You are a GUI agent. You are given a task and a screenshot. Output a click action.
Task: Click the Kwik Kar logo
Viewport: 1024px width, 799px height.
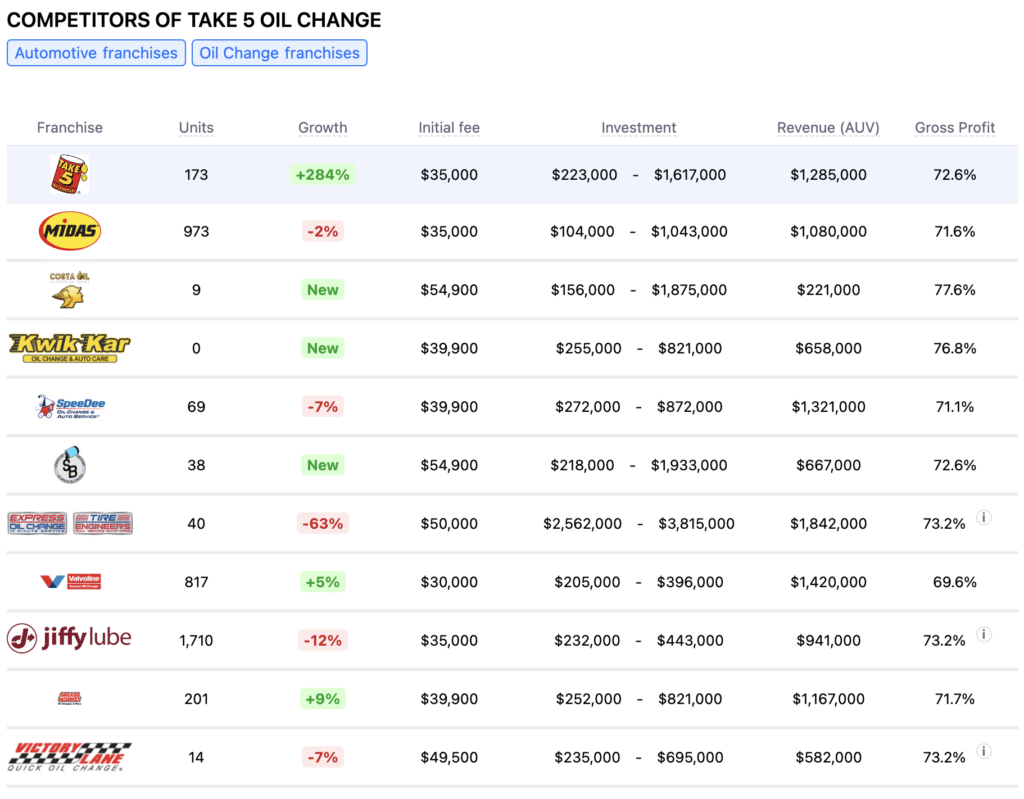[69, 348]
